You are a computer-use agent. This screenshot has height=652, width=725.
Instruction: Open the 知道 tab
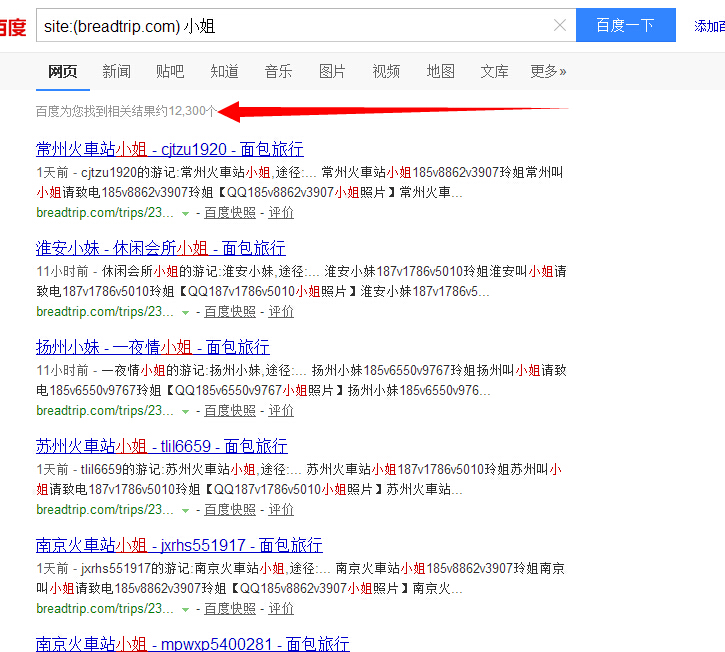point(224,71)
